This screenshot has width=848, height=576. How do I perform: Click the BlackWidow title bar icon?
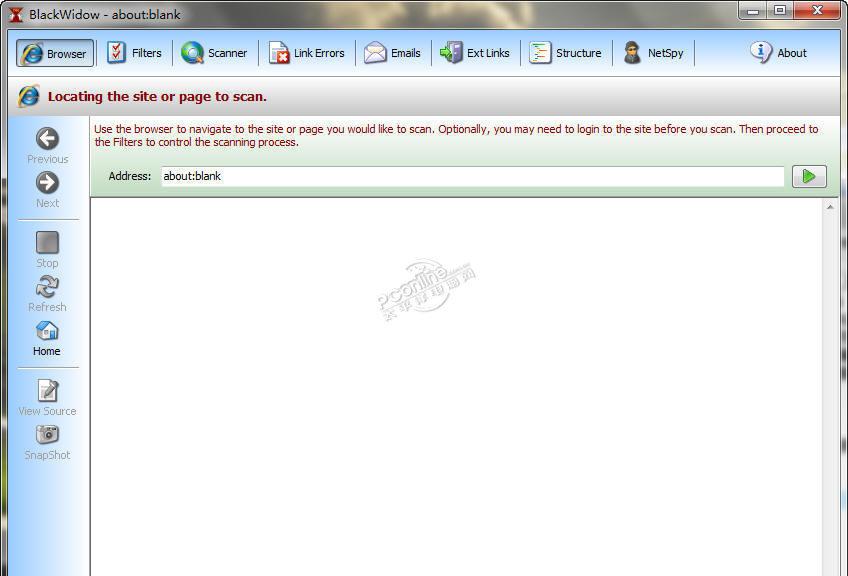(x=16, y=14)
